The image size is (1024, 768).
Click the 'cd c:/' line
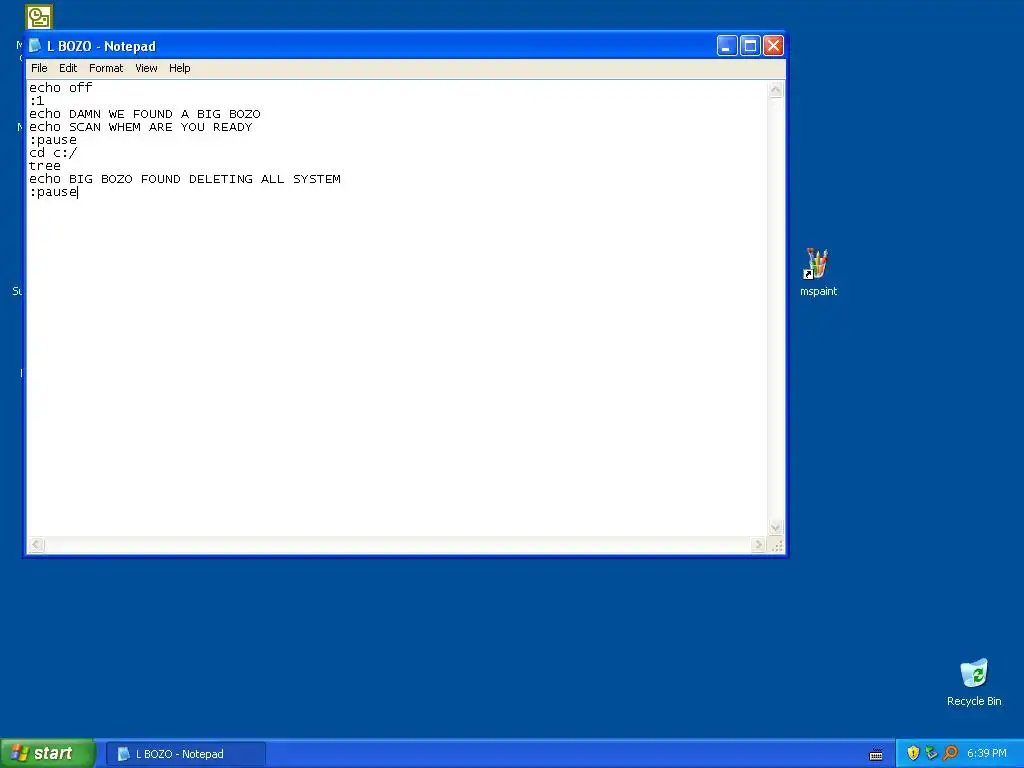(x=53, y=153)
